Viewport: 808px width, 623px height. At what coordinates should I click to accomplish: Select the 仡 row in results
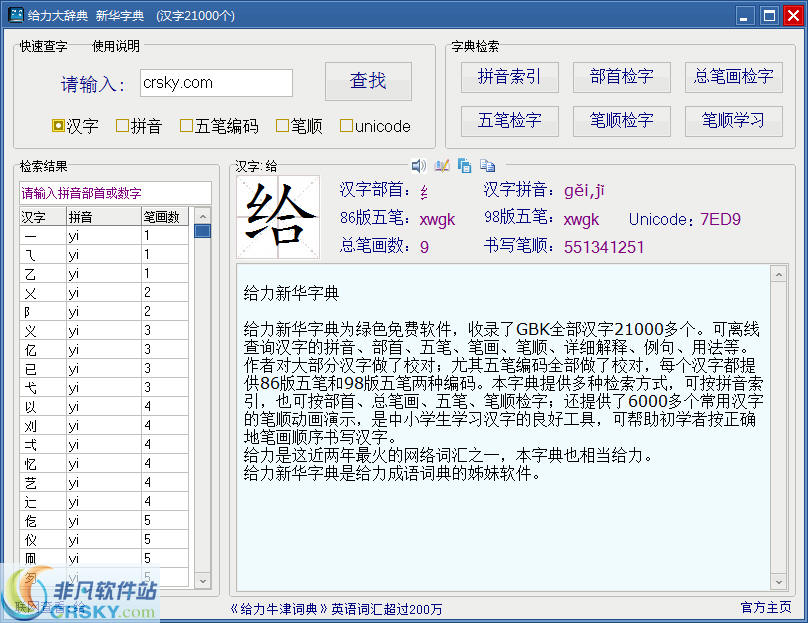(x=104, y=522)
